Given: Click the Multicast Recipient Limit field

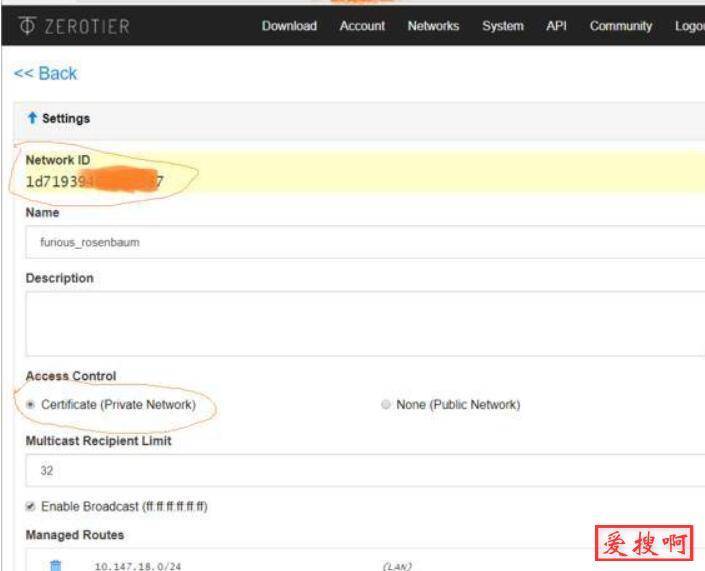Looking at the screenshot, I should 360,471.
